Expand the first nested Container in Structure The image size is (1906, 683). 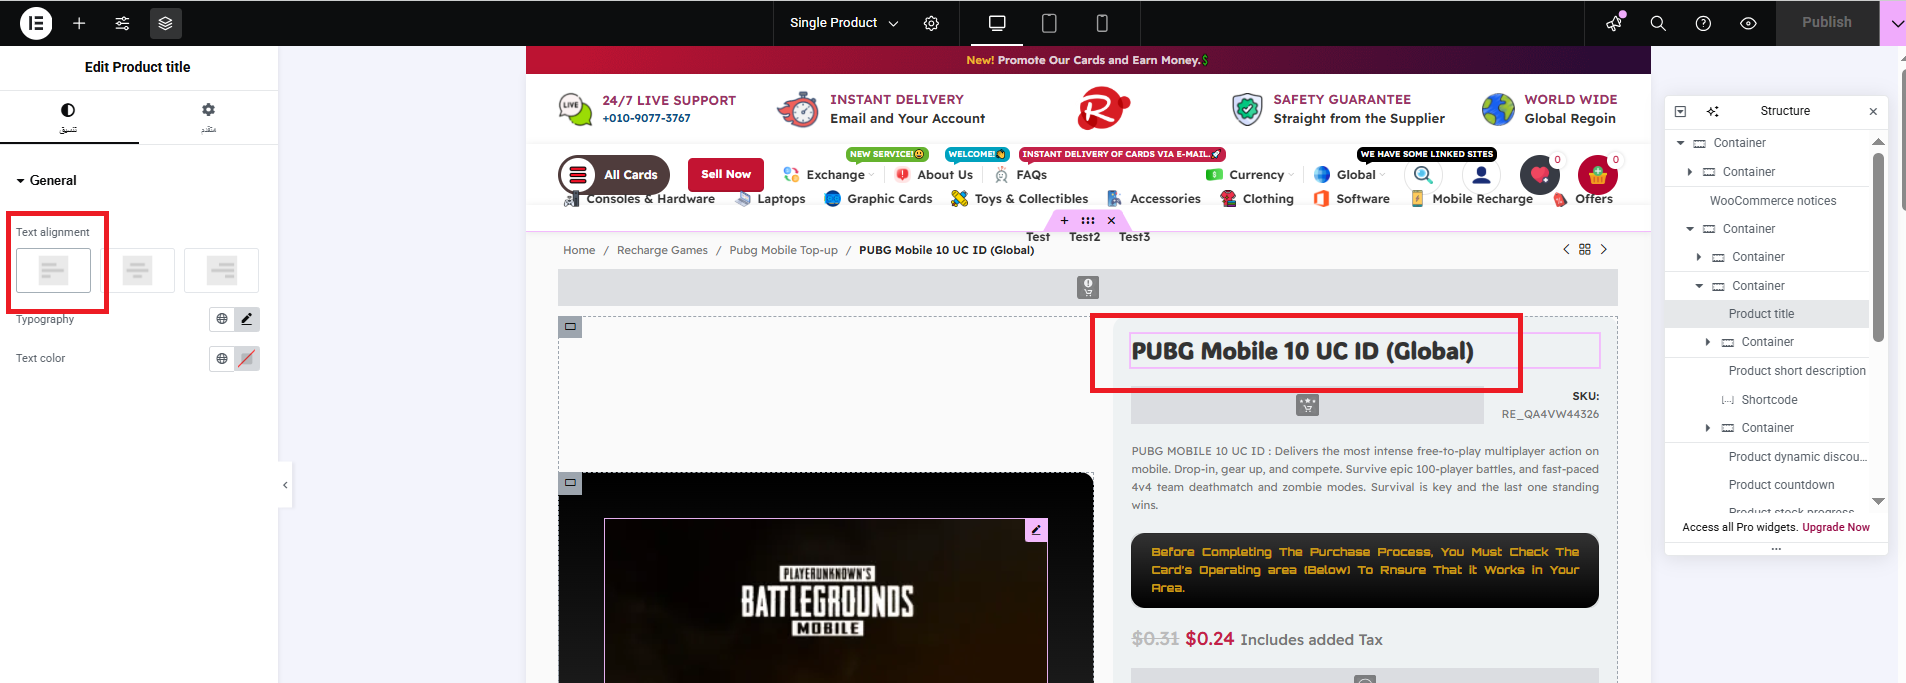[x=1690, y=172]
